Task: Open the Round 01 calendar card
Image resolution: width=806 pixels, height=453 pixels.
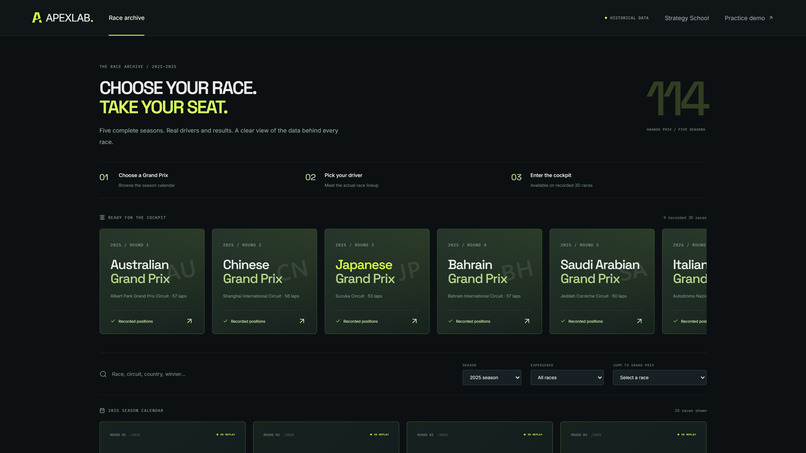Action: pos(172,437)
